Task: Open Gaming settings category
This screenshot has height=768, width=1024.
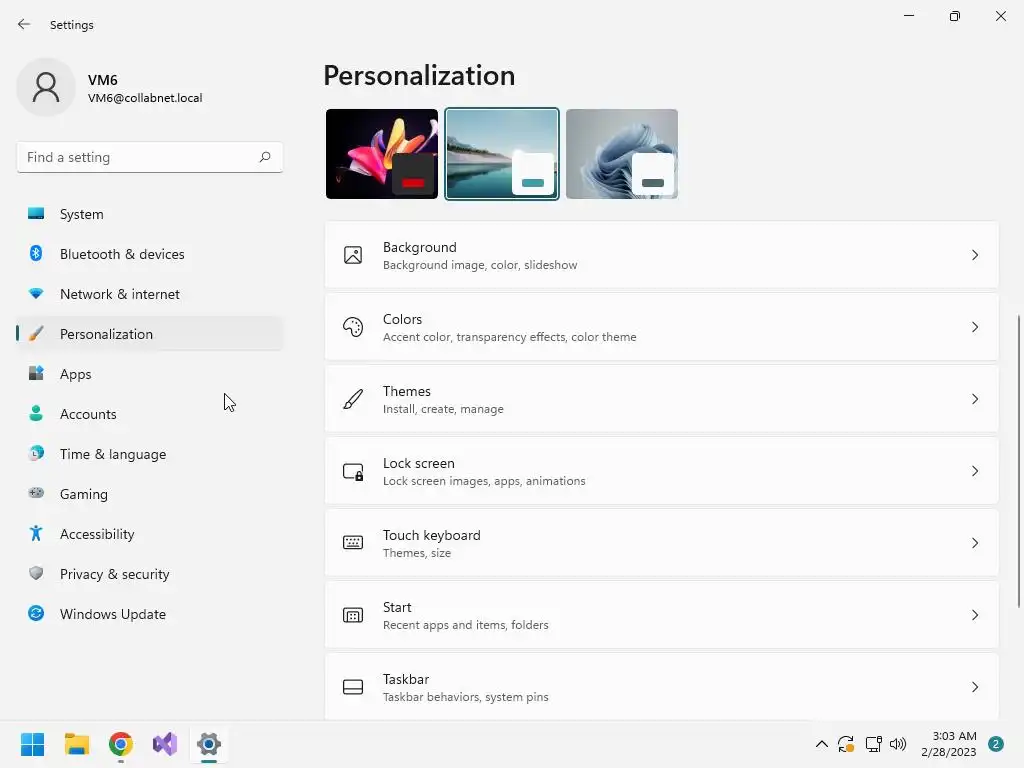Action: 150,494
